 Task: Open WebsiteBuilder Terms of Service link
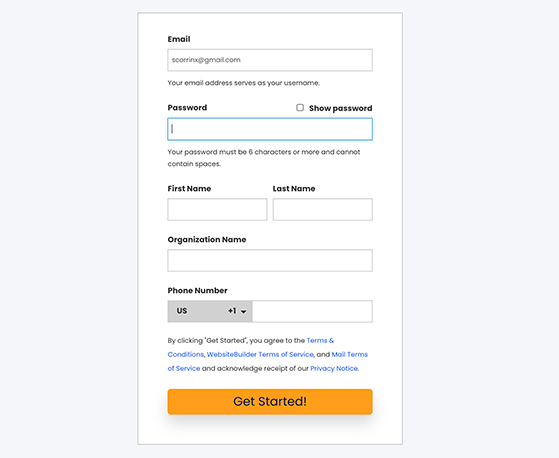260,355
